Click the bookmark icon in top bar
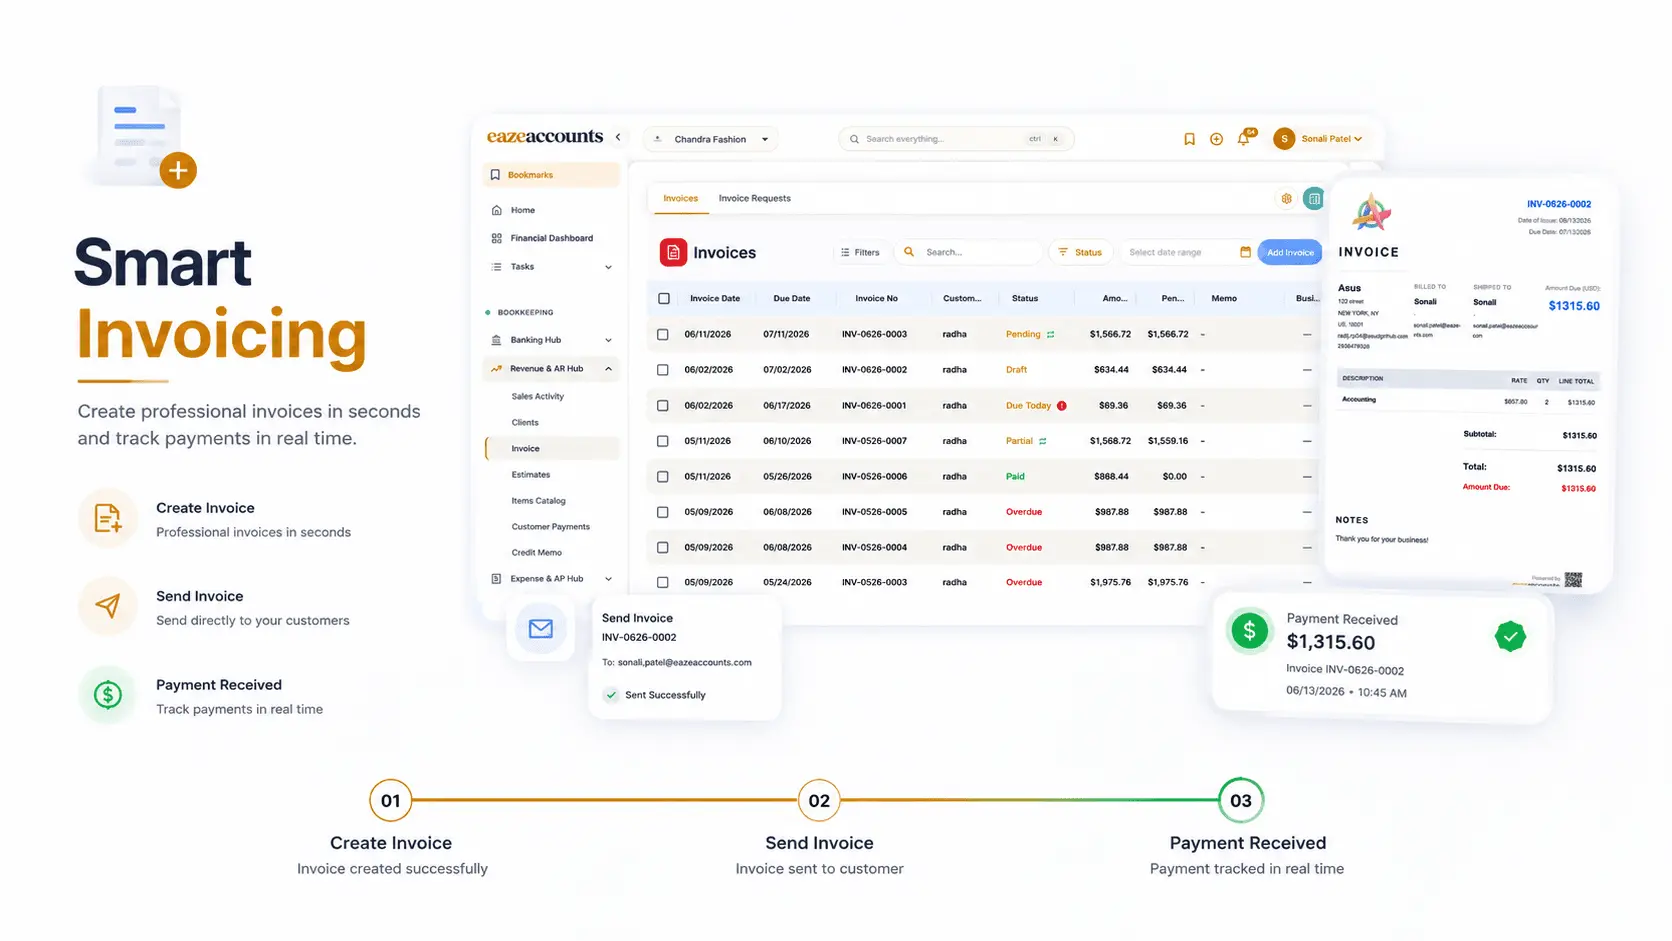Image resolution: width=1672 pixels, height=941 pixels. pyautogui.click(x=1189, y=139)
